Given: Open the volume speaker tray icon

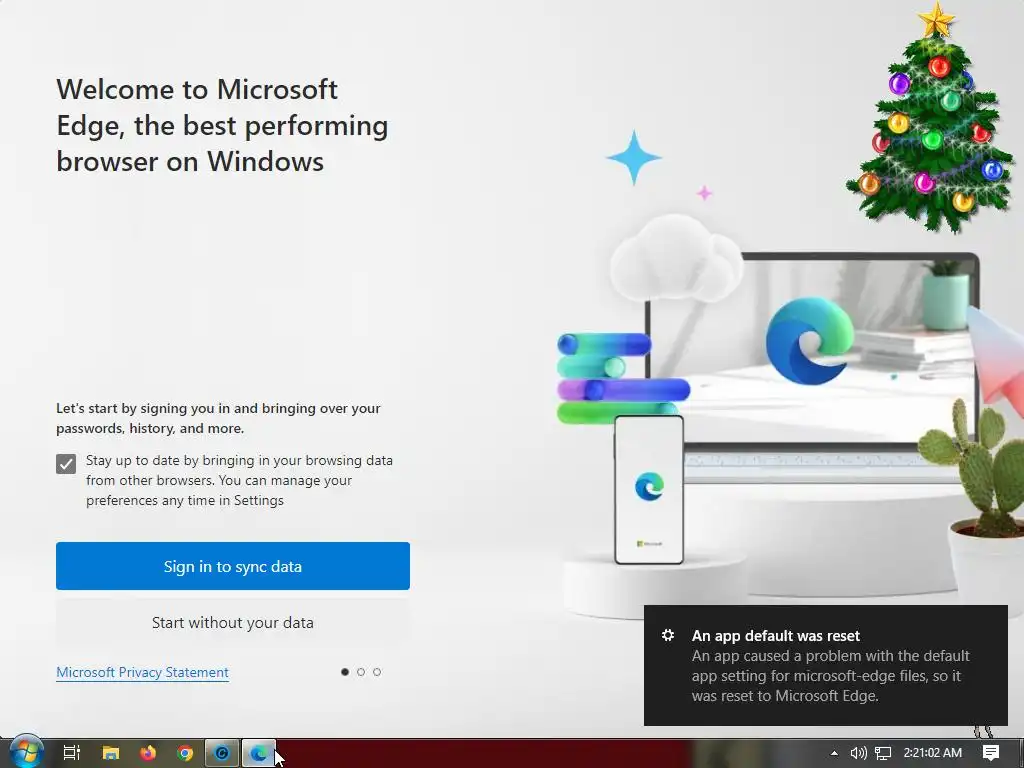Looking at the screenshot, I should (858, 753).
